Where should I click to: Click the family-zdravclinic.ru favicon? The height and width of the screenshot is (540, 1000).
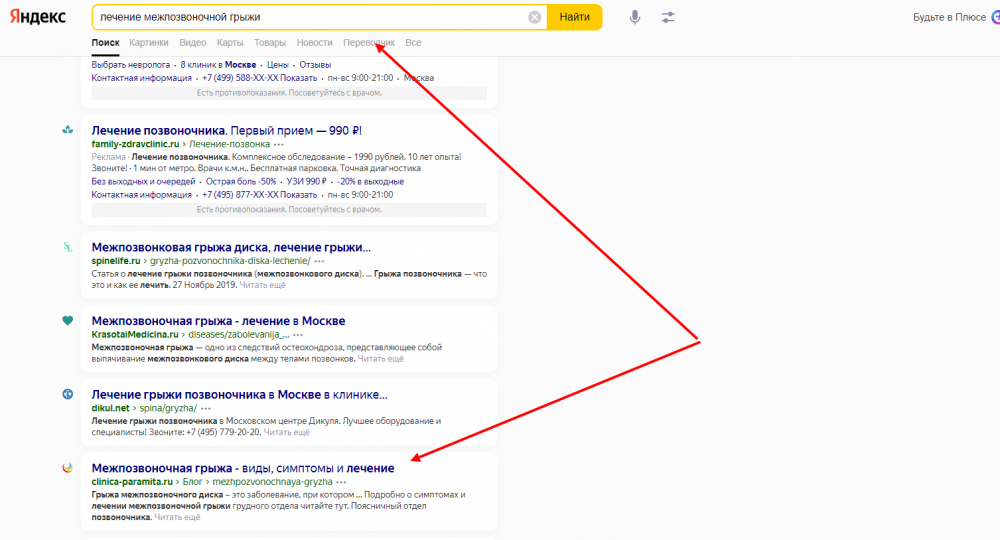click(x=67, y=130)
